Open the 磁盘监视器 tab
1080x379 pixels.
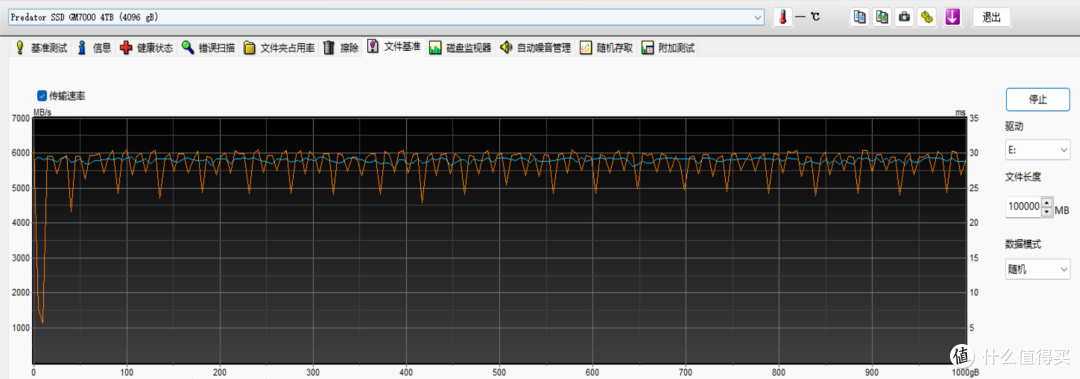click(x=460, y=48)
